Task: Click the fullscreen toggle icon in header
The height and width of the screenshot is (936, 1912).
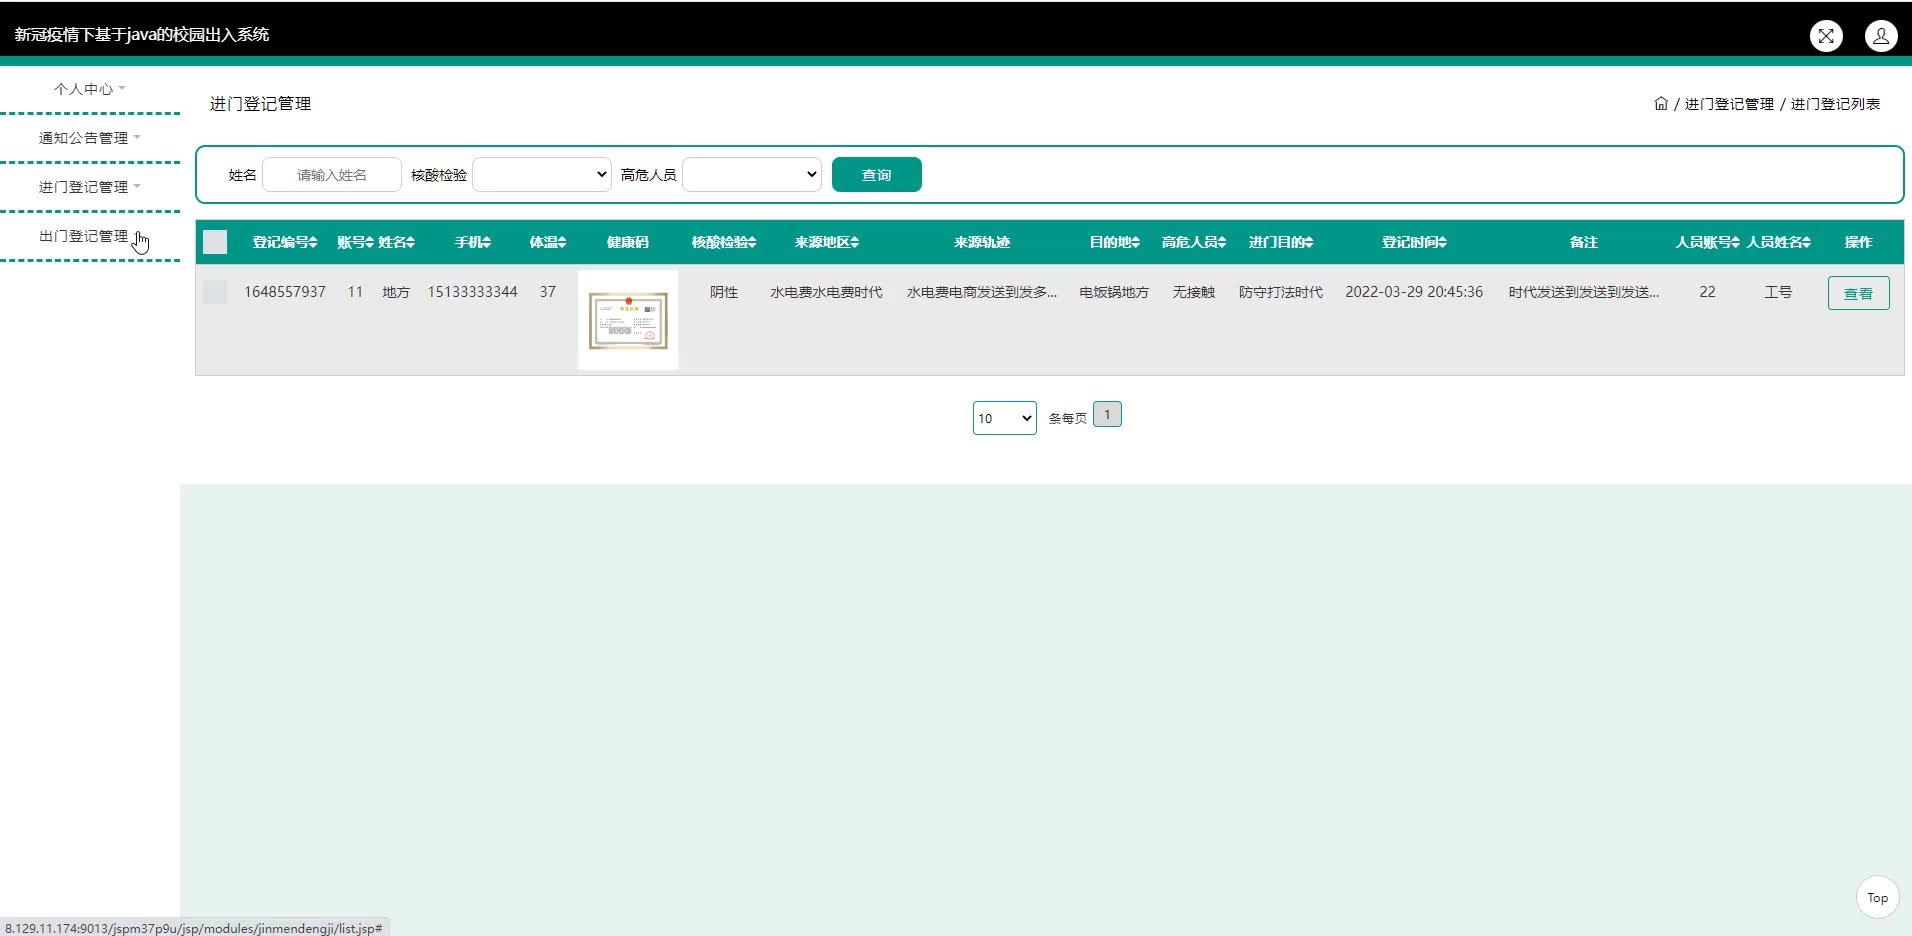Action: pos(1826,36)
